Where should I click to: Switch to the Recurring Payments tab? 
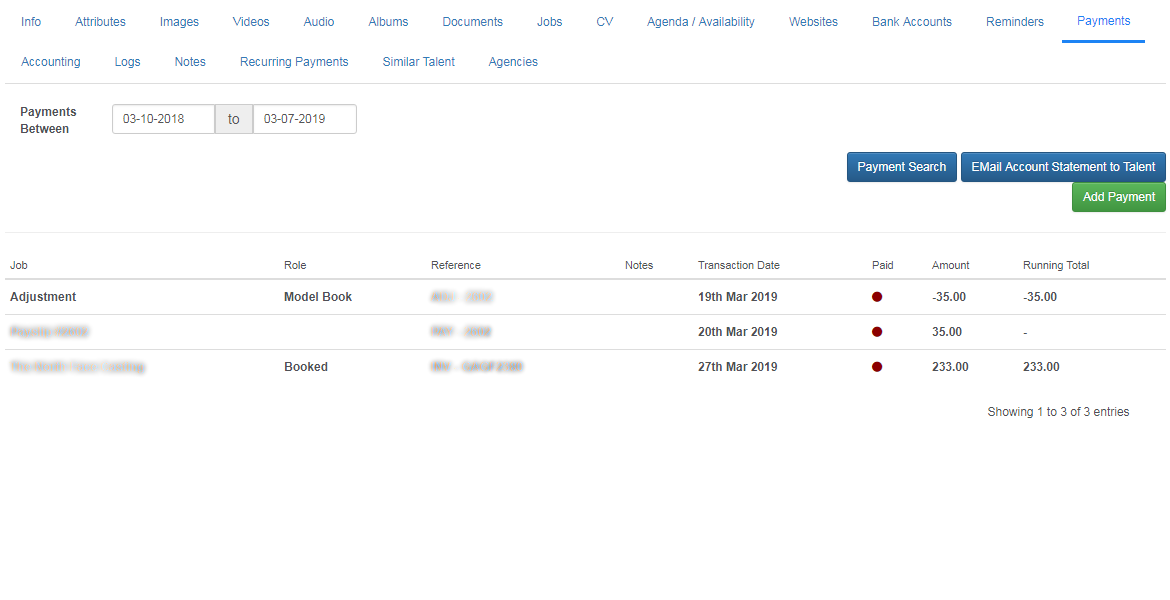click(x=294, y=62)
